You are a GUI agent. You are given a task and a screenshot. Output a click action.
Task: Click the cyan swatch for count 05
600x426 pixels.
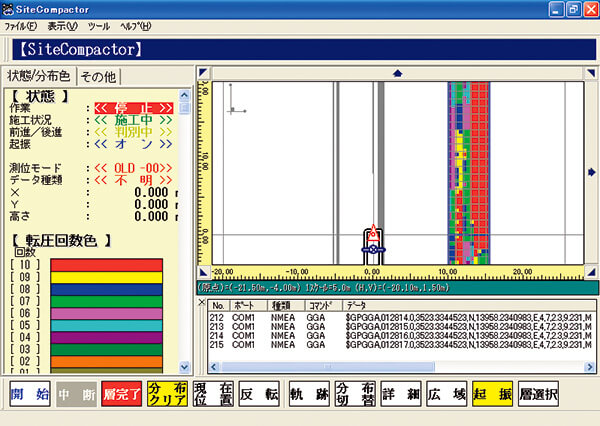pos(107,325)
